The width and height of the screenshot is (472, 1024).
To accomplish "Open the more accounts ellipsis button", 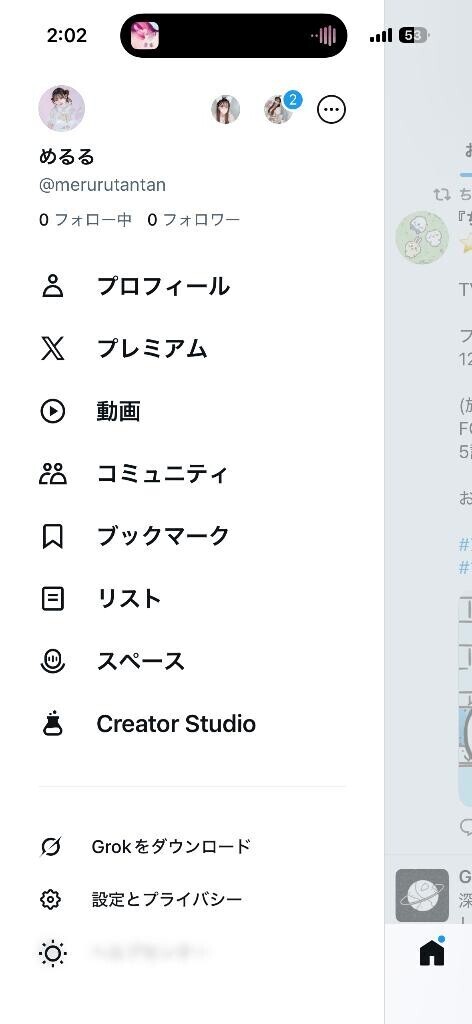I will [332, 110].
